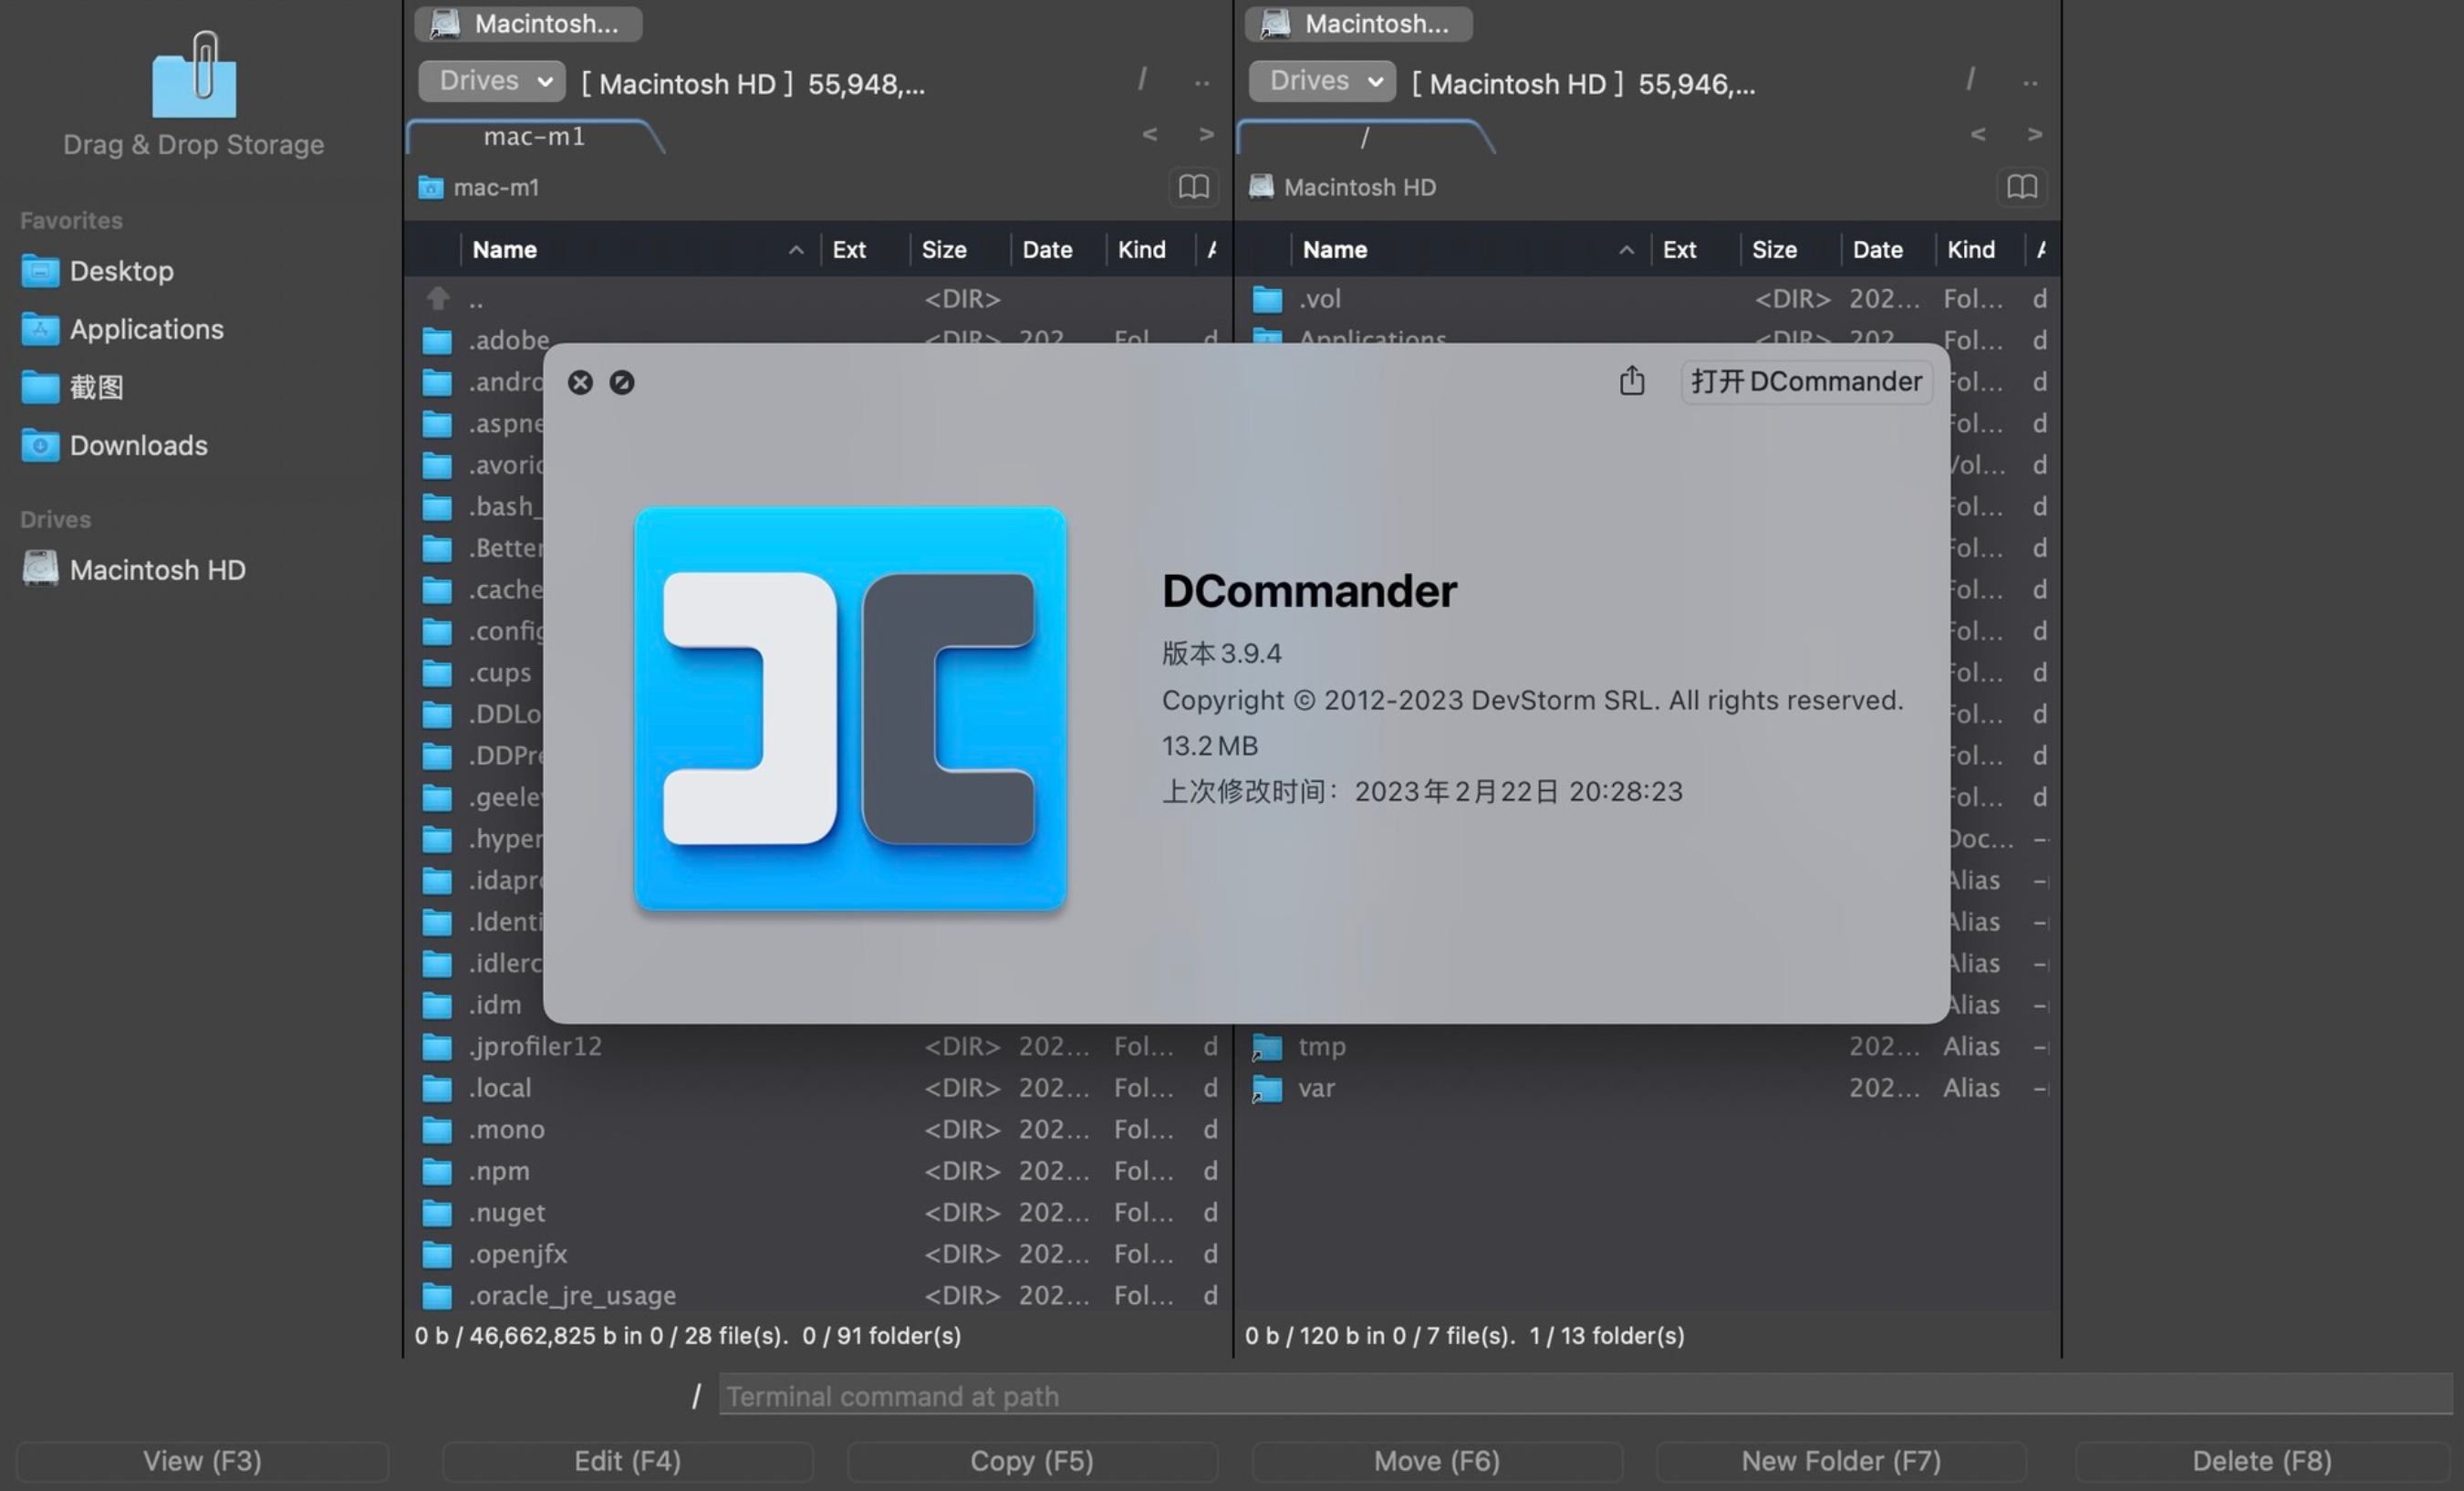Sort right pane by Kind column
The height and width of the screenshot is (1491, 2464).
1980,250
